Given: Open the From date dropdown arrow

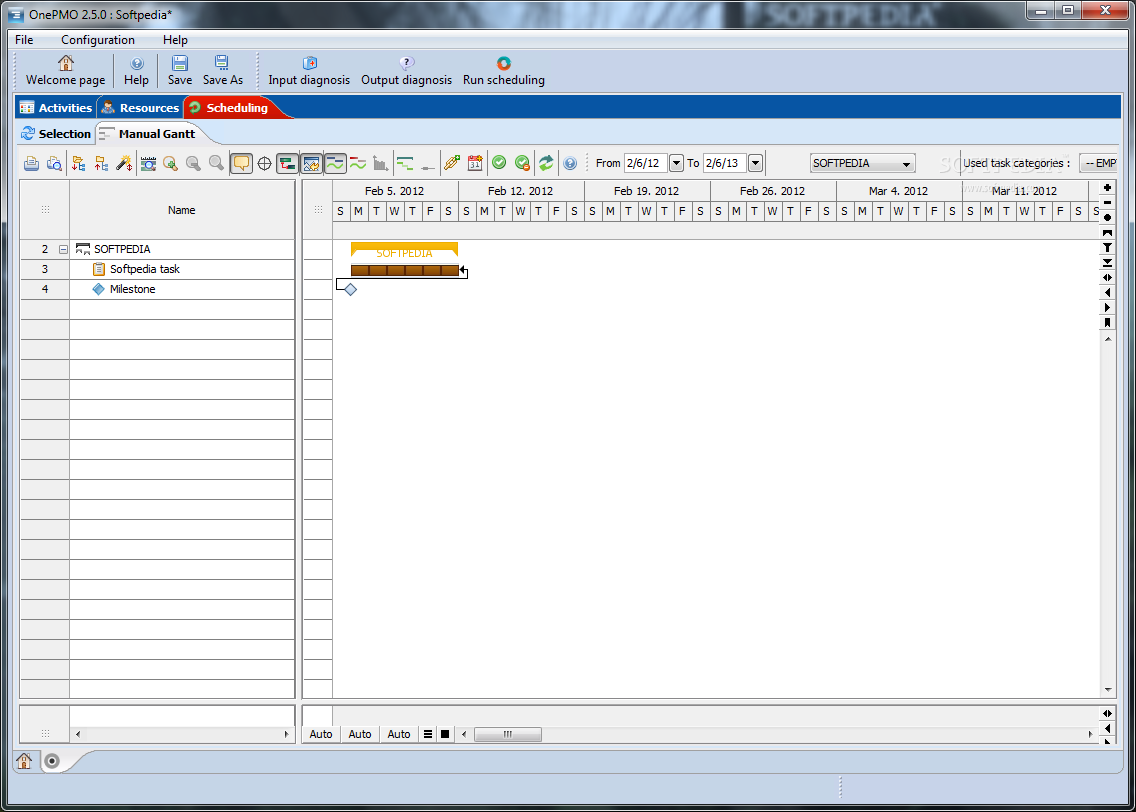Looking at the screenshot, I should point(676,163).
